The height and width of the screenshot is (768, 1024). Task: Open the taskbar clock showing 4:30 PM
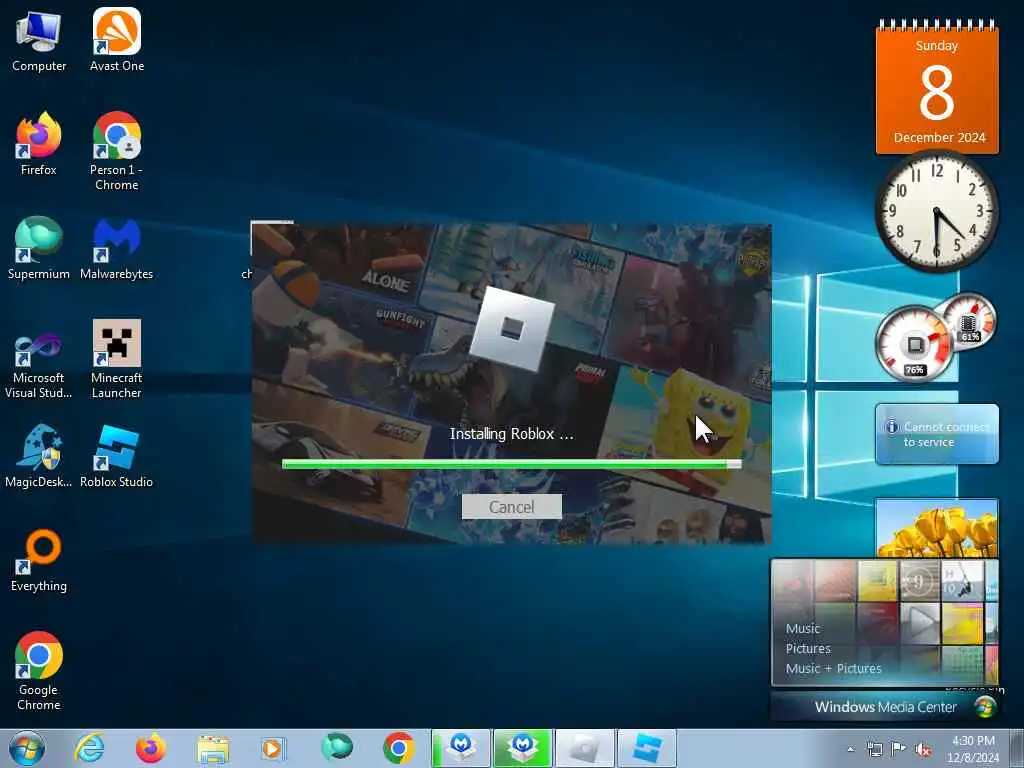click(973, 749)
